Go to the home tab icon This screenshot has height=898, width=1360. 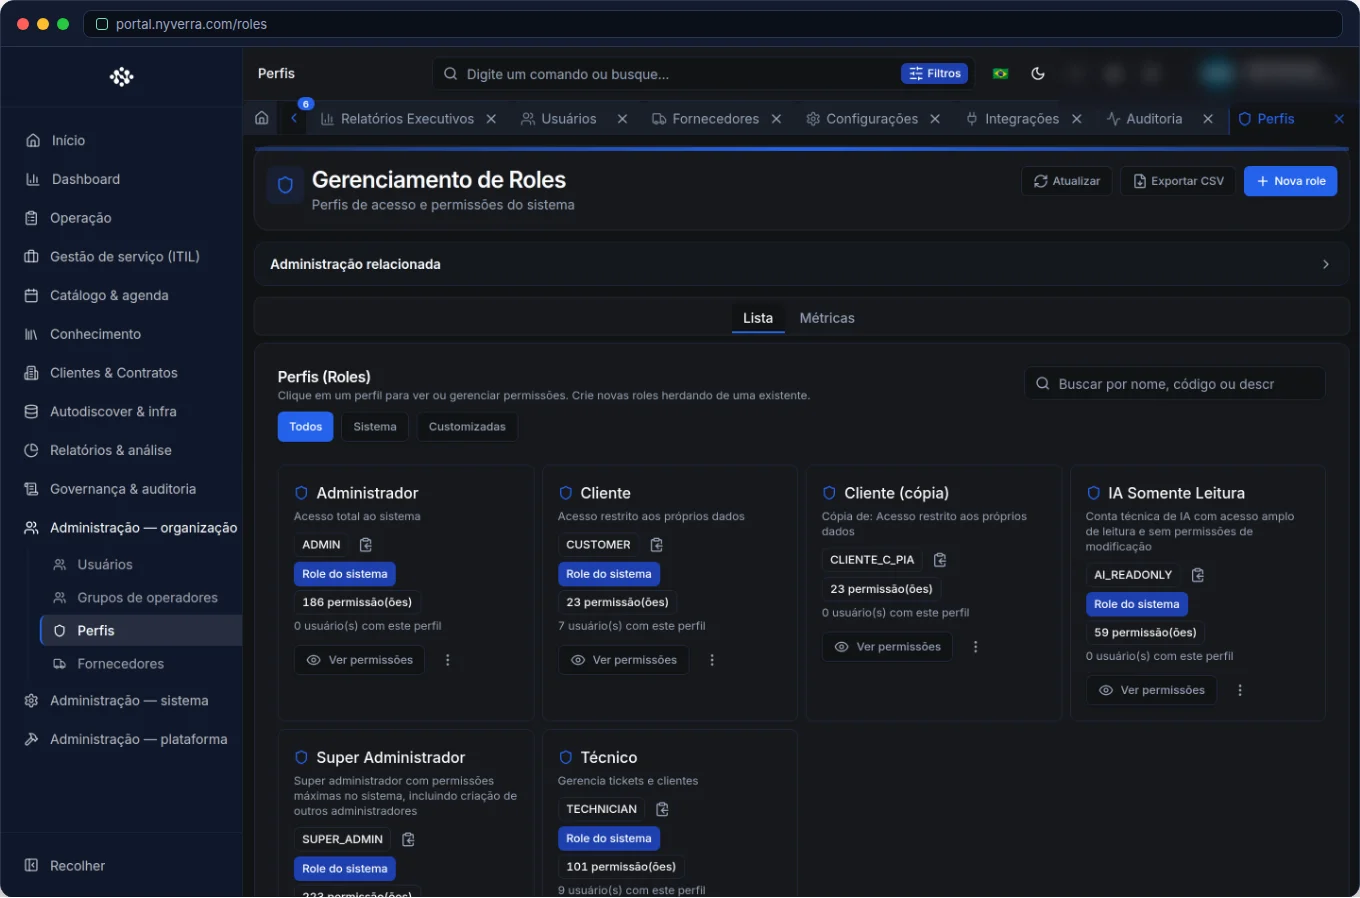[x=262, y=118]
